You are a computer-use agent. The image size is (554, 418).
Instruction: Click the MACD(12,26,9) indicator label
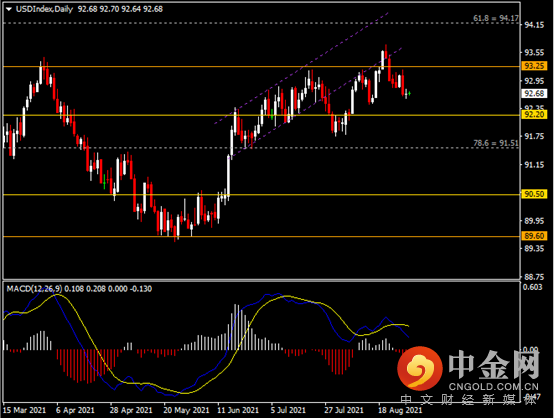(34, 289)
